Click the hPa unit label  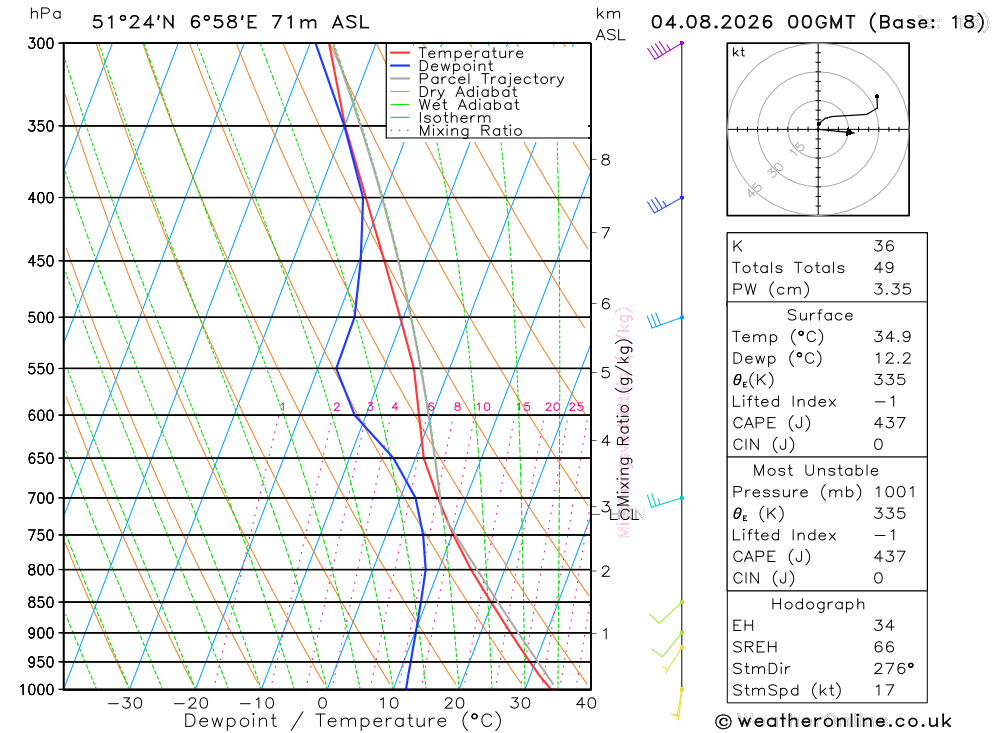coord(46,14)
